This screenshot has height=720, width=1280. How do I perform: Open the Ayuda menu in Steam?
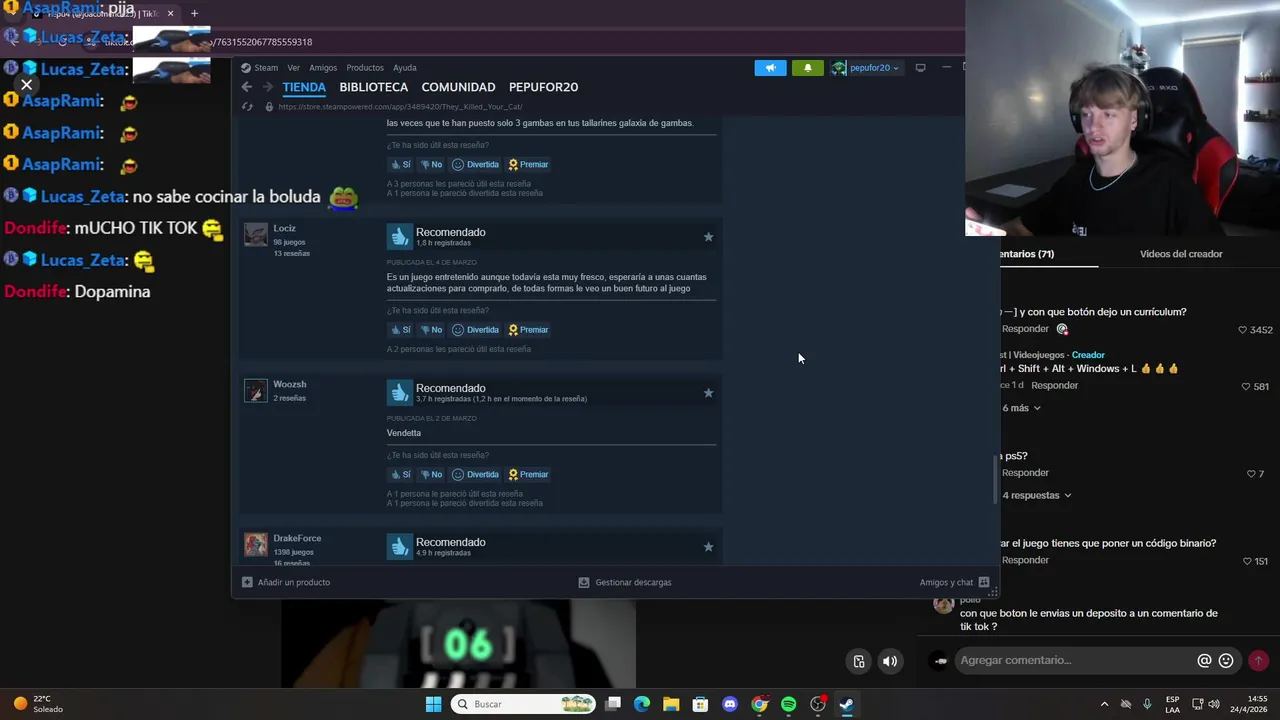pyautogui.click(x=405, y=68)
